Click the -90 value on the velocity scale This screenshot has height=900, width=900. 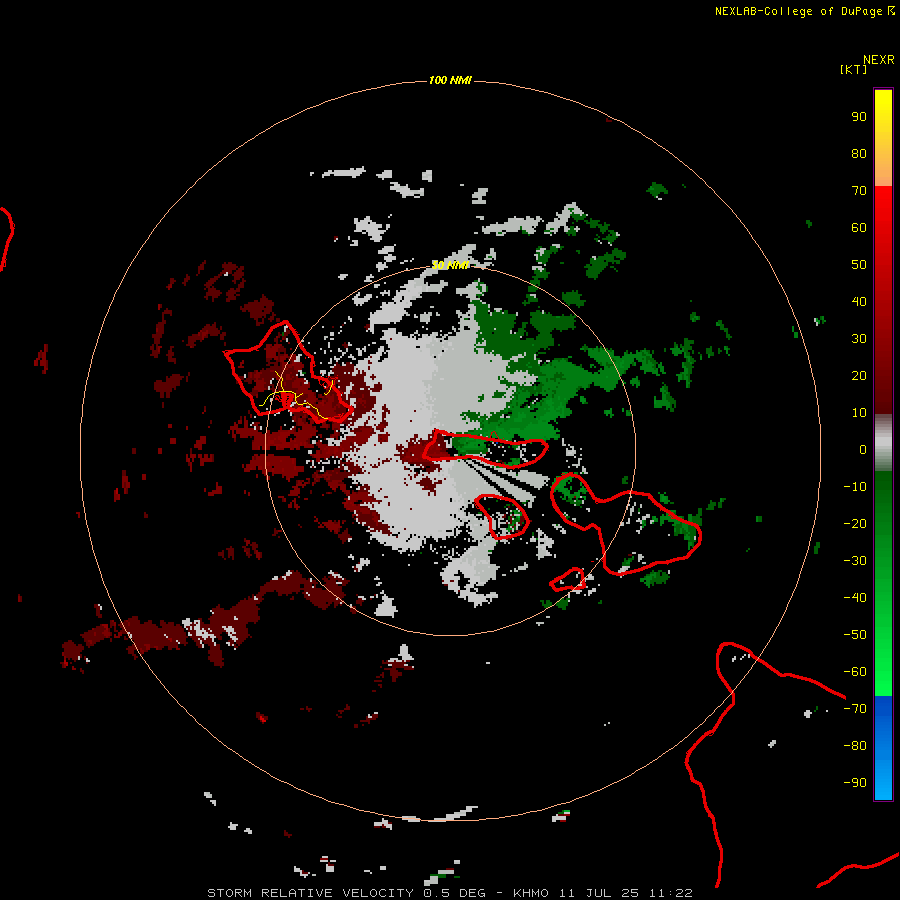point(855,783)
